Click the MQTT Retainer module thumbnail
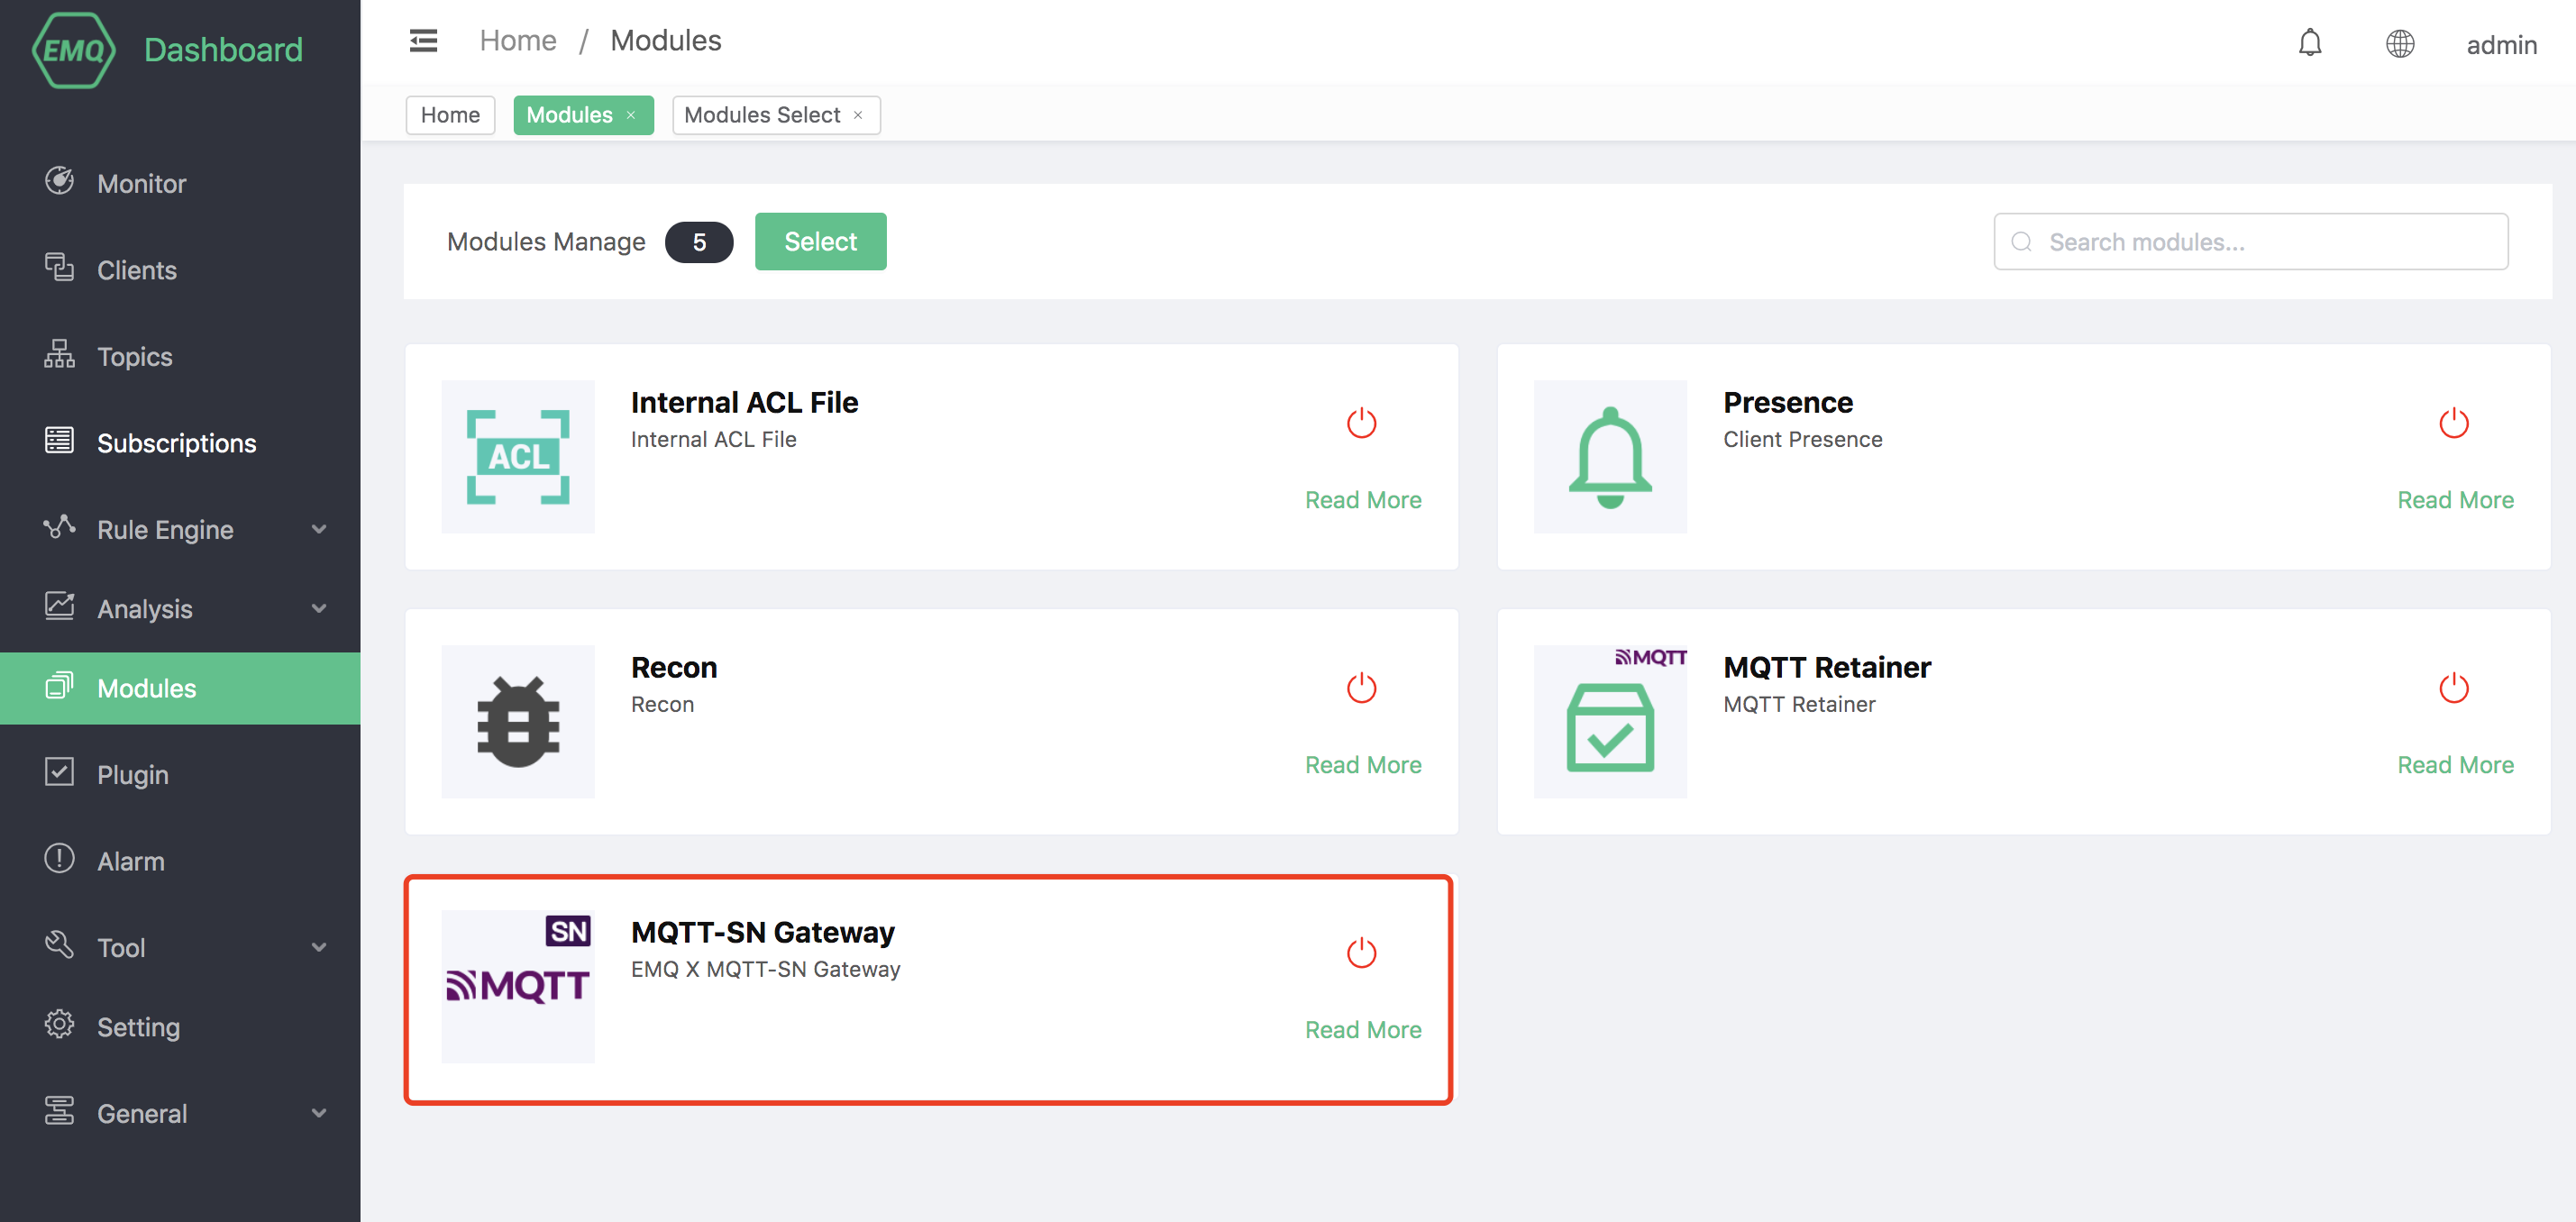Image resolution: width=2576 pixels, height=1222 pixels. (x=1610, y=721)
